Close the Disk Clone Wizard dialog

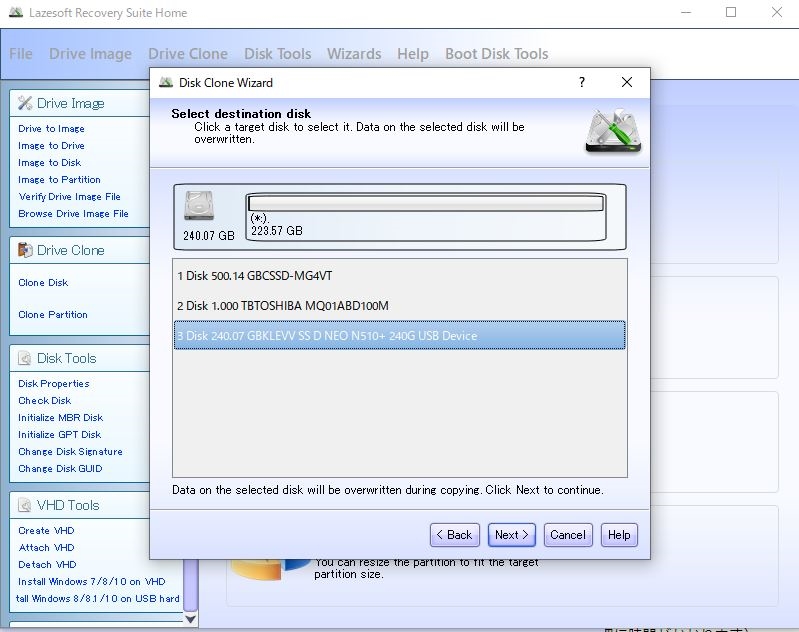pos(627,82)
